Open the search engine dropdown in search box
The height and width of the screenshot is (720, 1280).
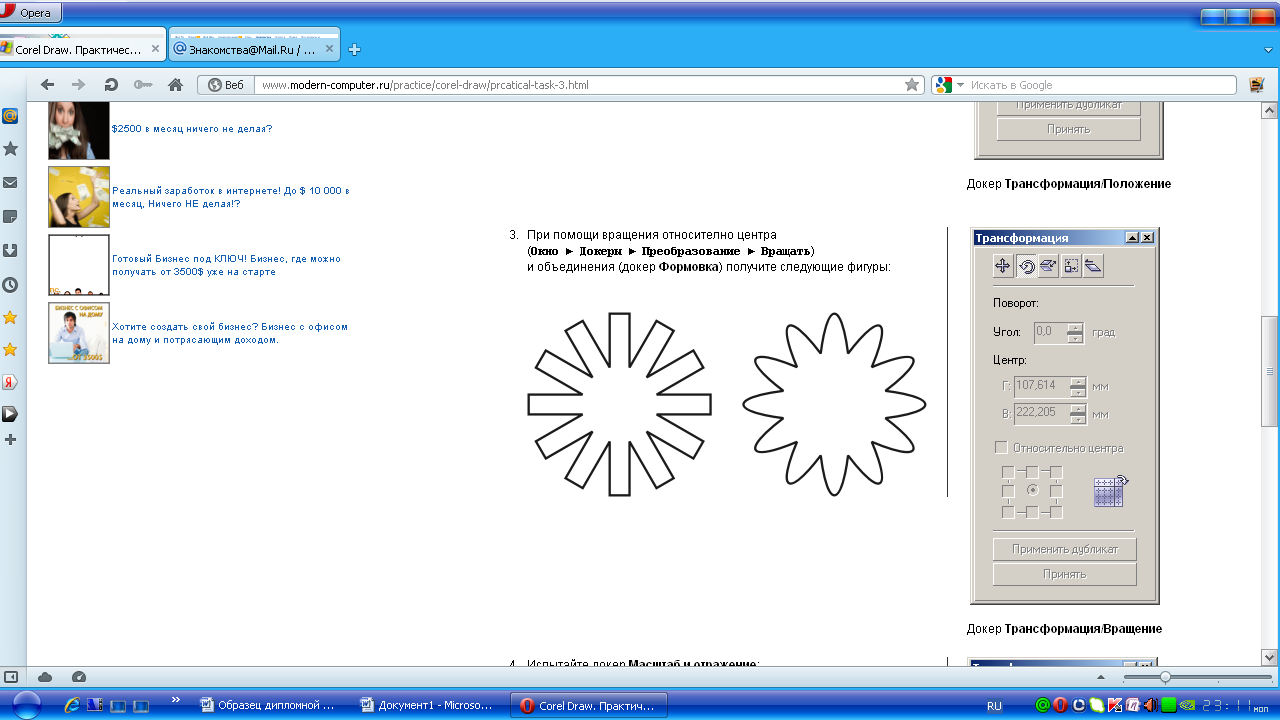[960, 85]
